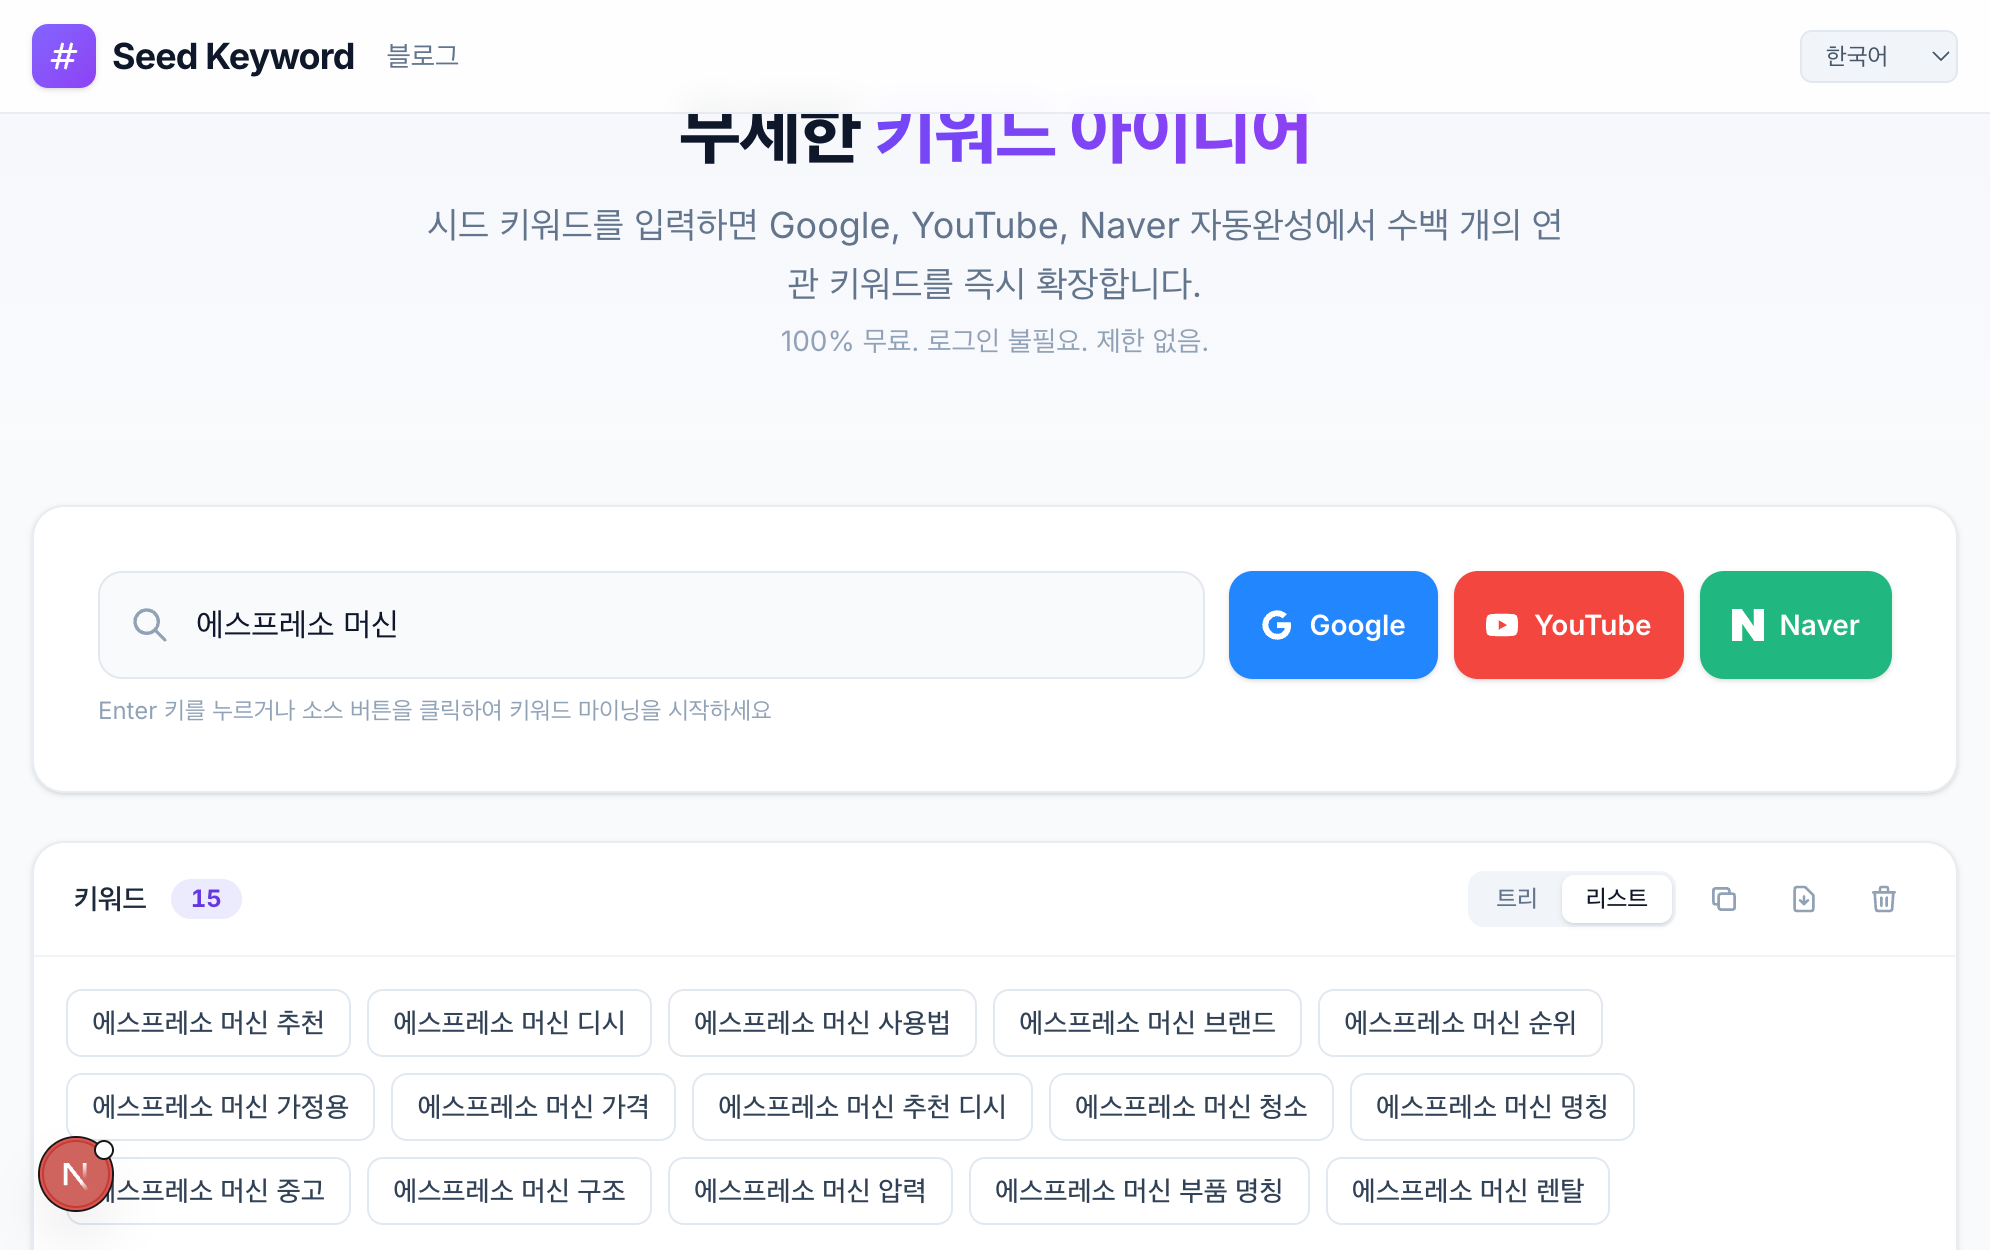Viewport: 1990px width, 1250px height.
Task: Open the 한국어 language dropdown
Action: click(1878, 56)
